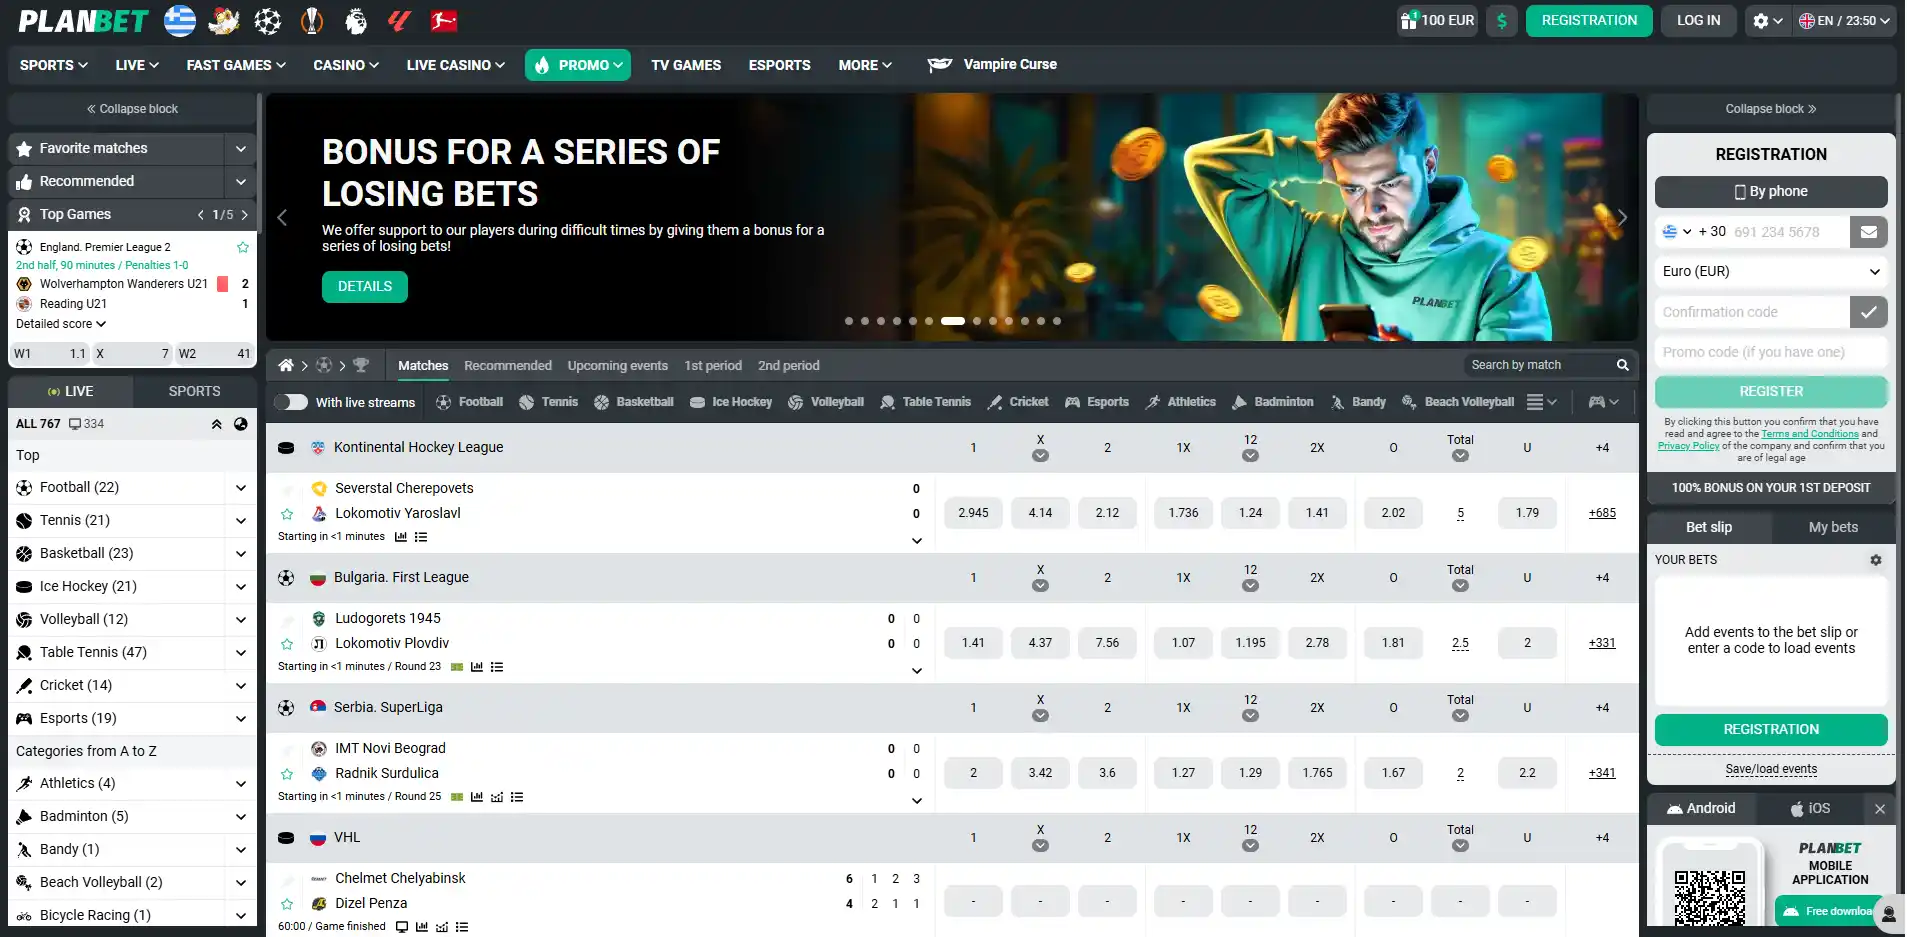Open the Euro (EUR) currency dropdown
The image size is (1907, 937).
click(1771, 272)
